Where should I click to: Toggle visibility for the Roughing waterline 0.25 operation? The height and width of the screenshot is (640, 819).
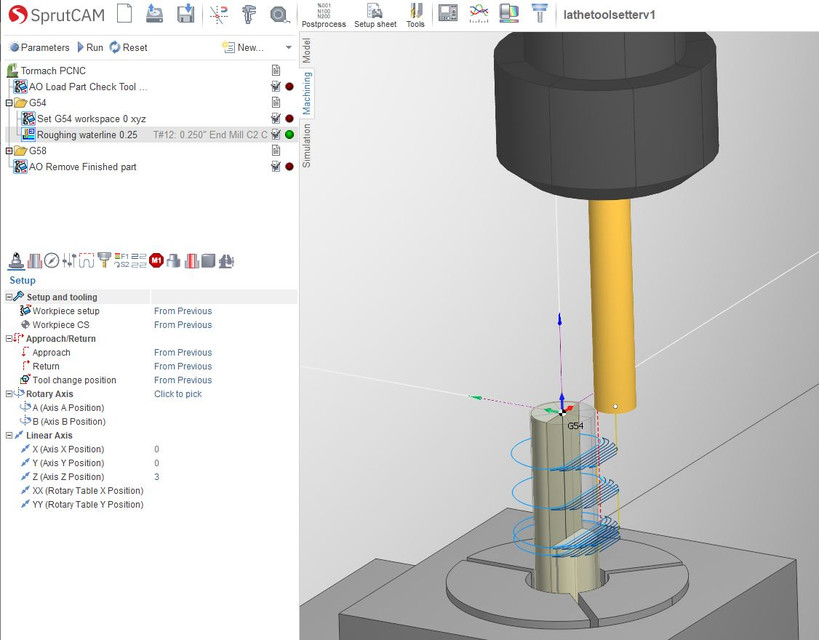(x=274, y=134)
